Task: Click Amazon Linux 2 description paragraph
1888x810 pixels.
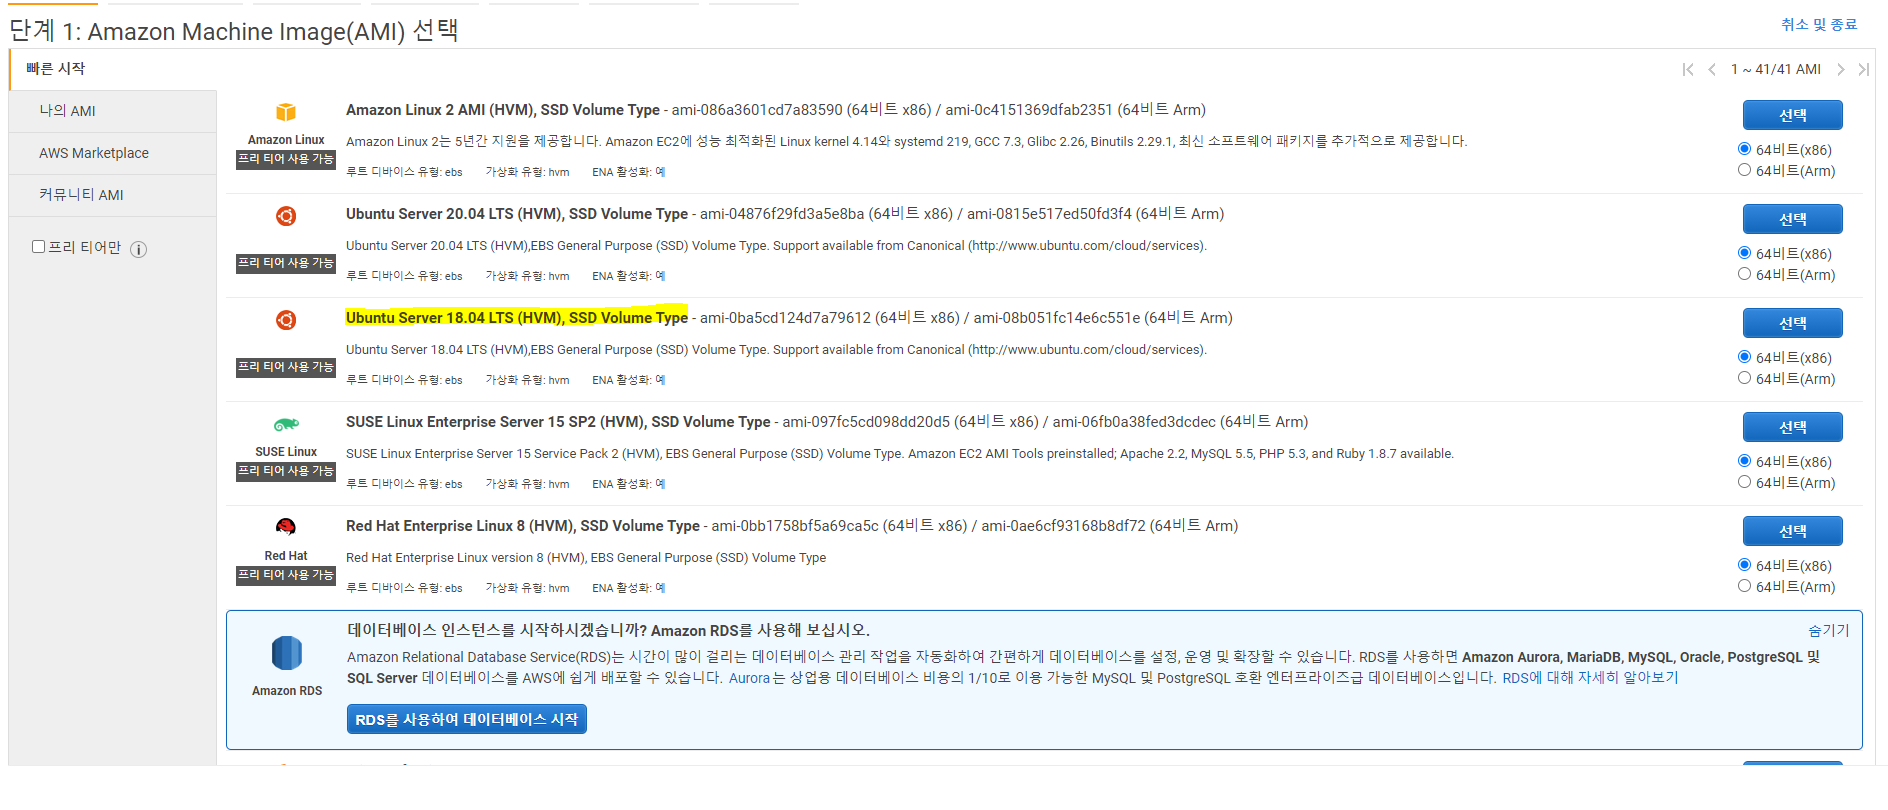Action: [x=907, y=141]
